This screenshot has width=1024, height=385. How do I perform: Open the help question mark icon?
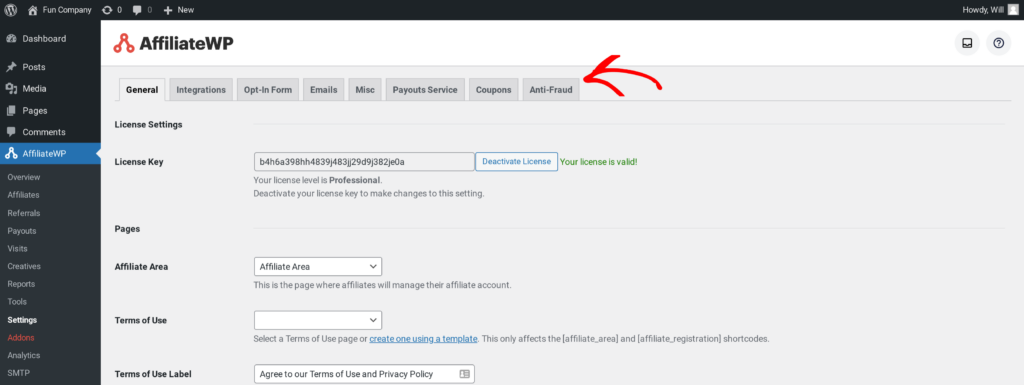pos(998,43)
